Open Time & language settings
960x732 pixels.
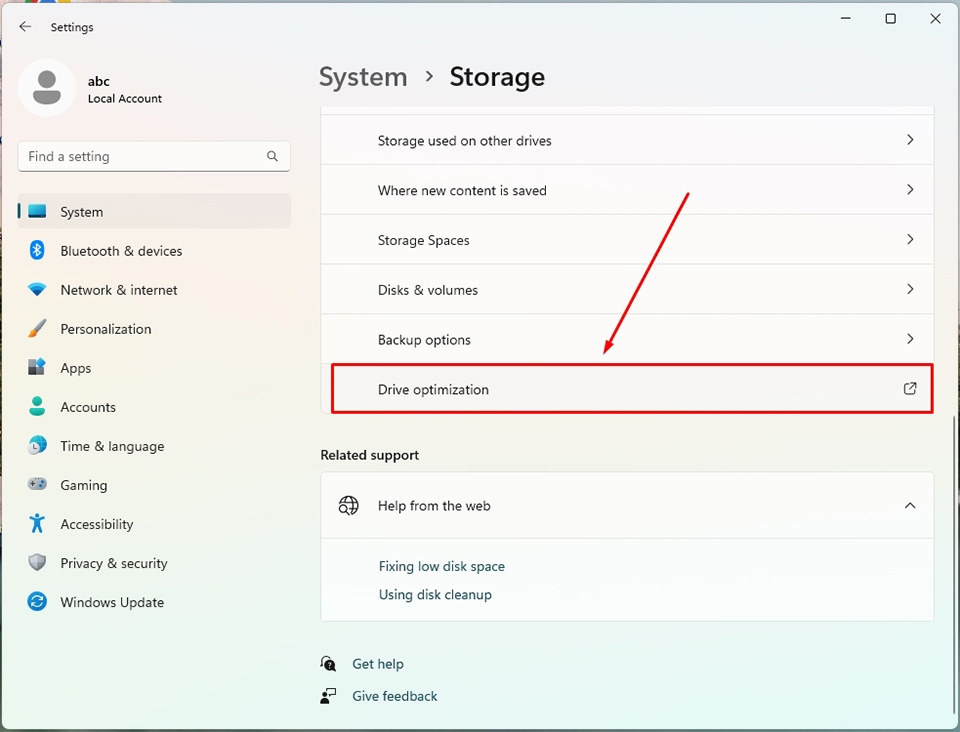(x=154, y=446)
